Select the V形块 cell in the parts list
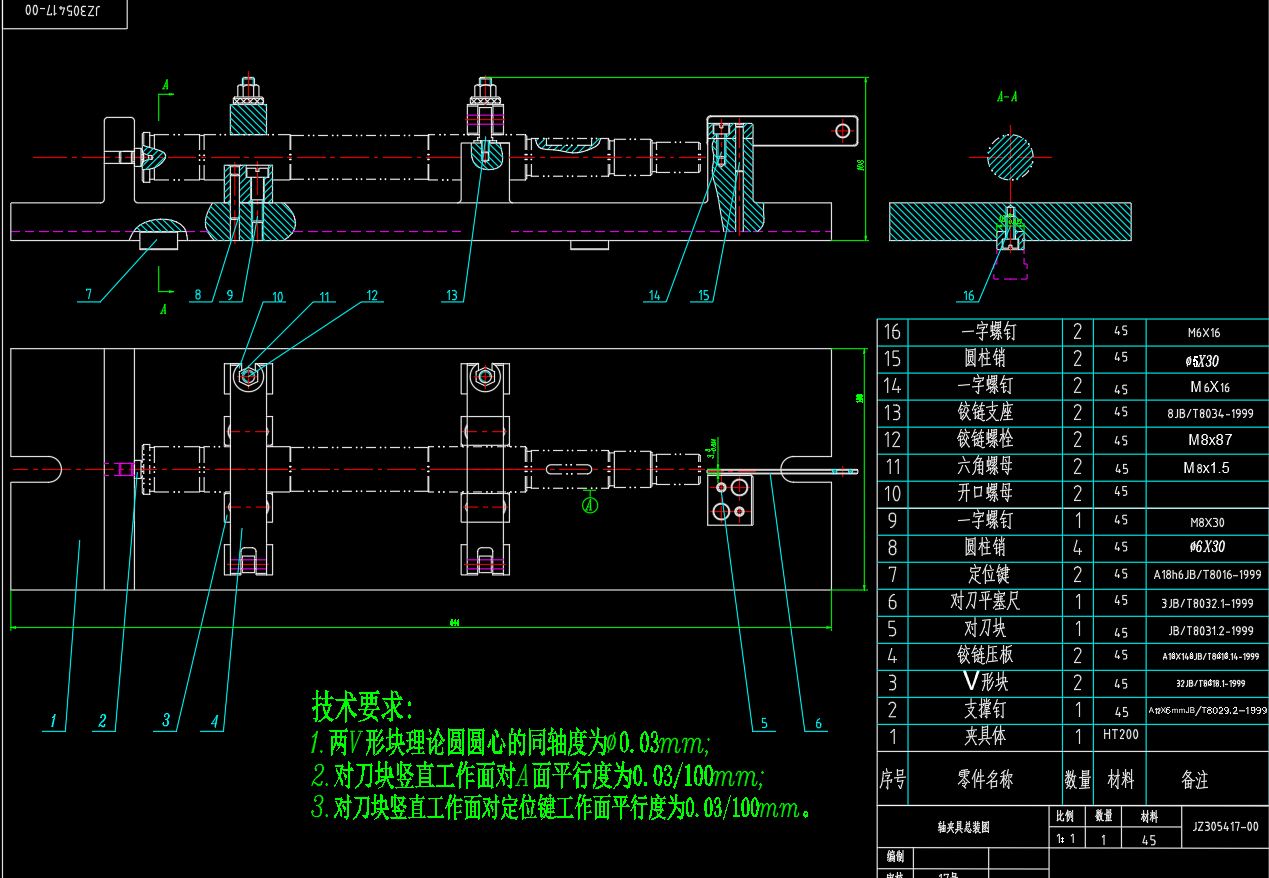This screenshot has height=878, width=1269. click(x=986, y=682)
